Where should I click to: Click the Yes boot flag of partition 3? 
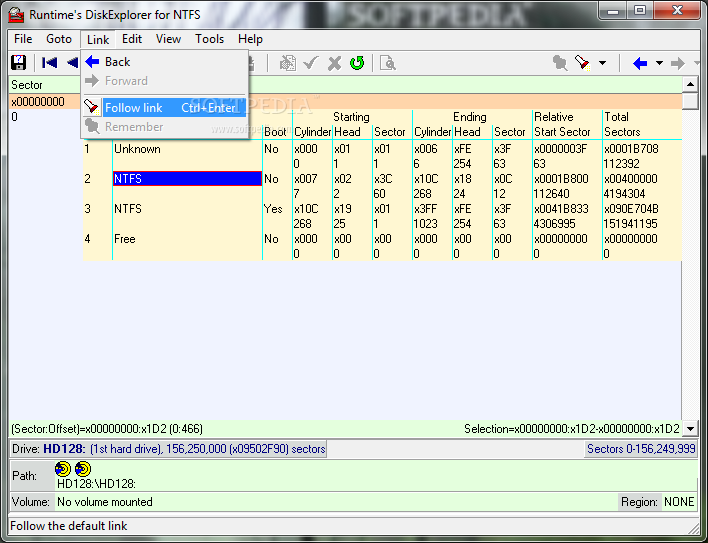coord(273,209)
